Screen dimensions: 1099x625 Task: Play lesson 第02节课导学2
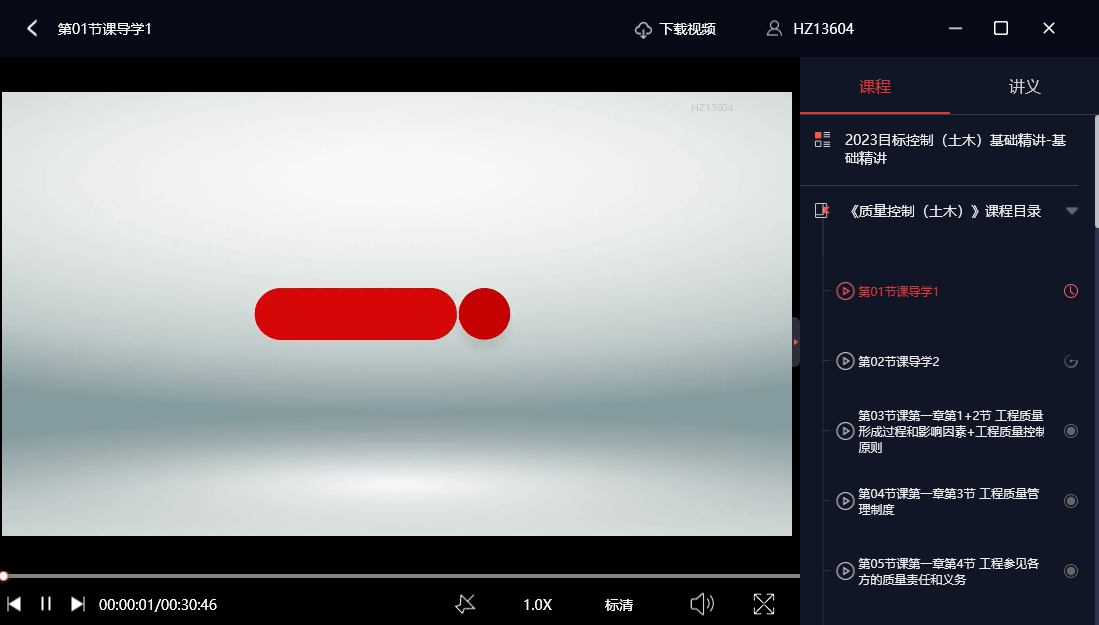click(898, 361)
